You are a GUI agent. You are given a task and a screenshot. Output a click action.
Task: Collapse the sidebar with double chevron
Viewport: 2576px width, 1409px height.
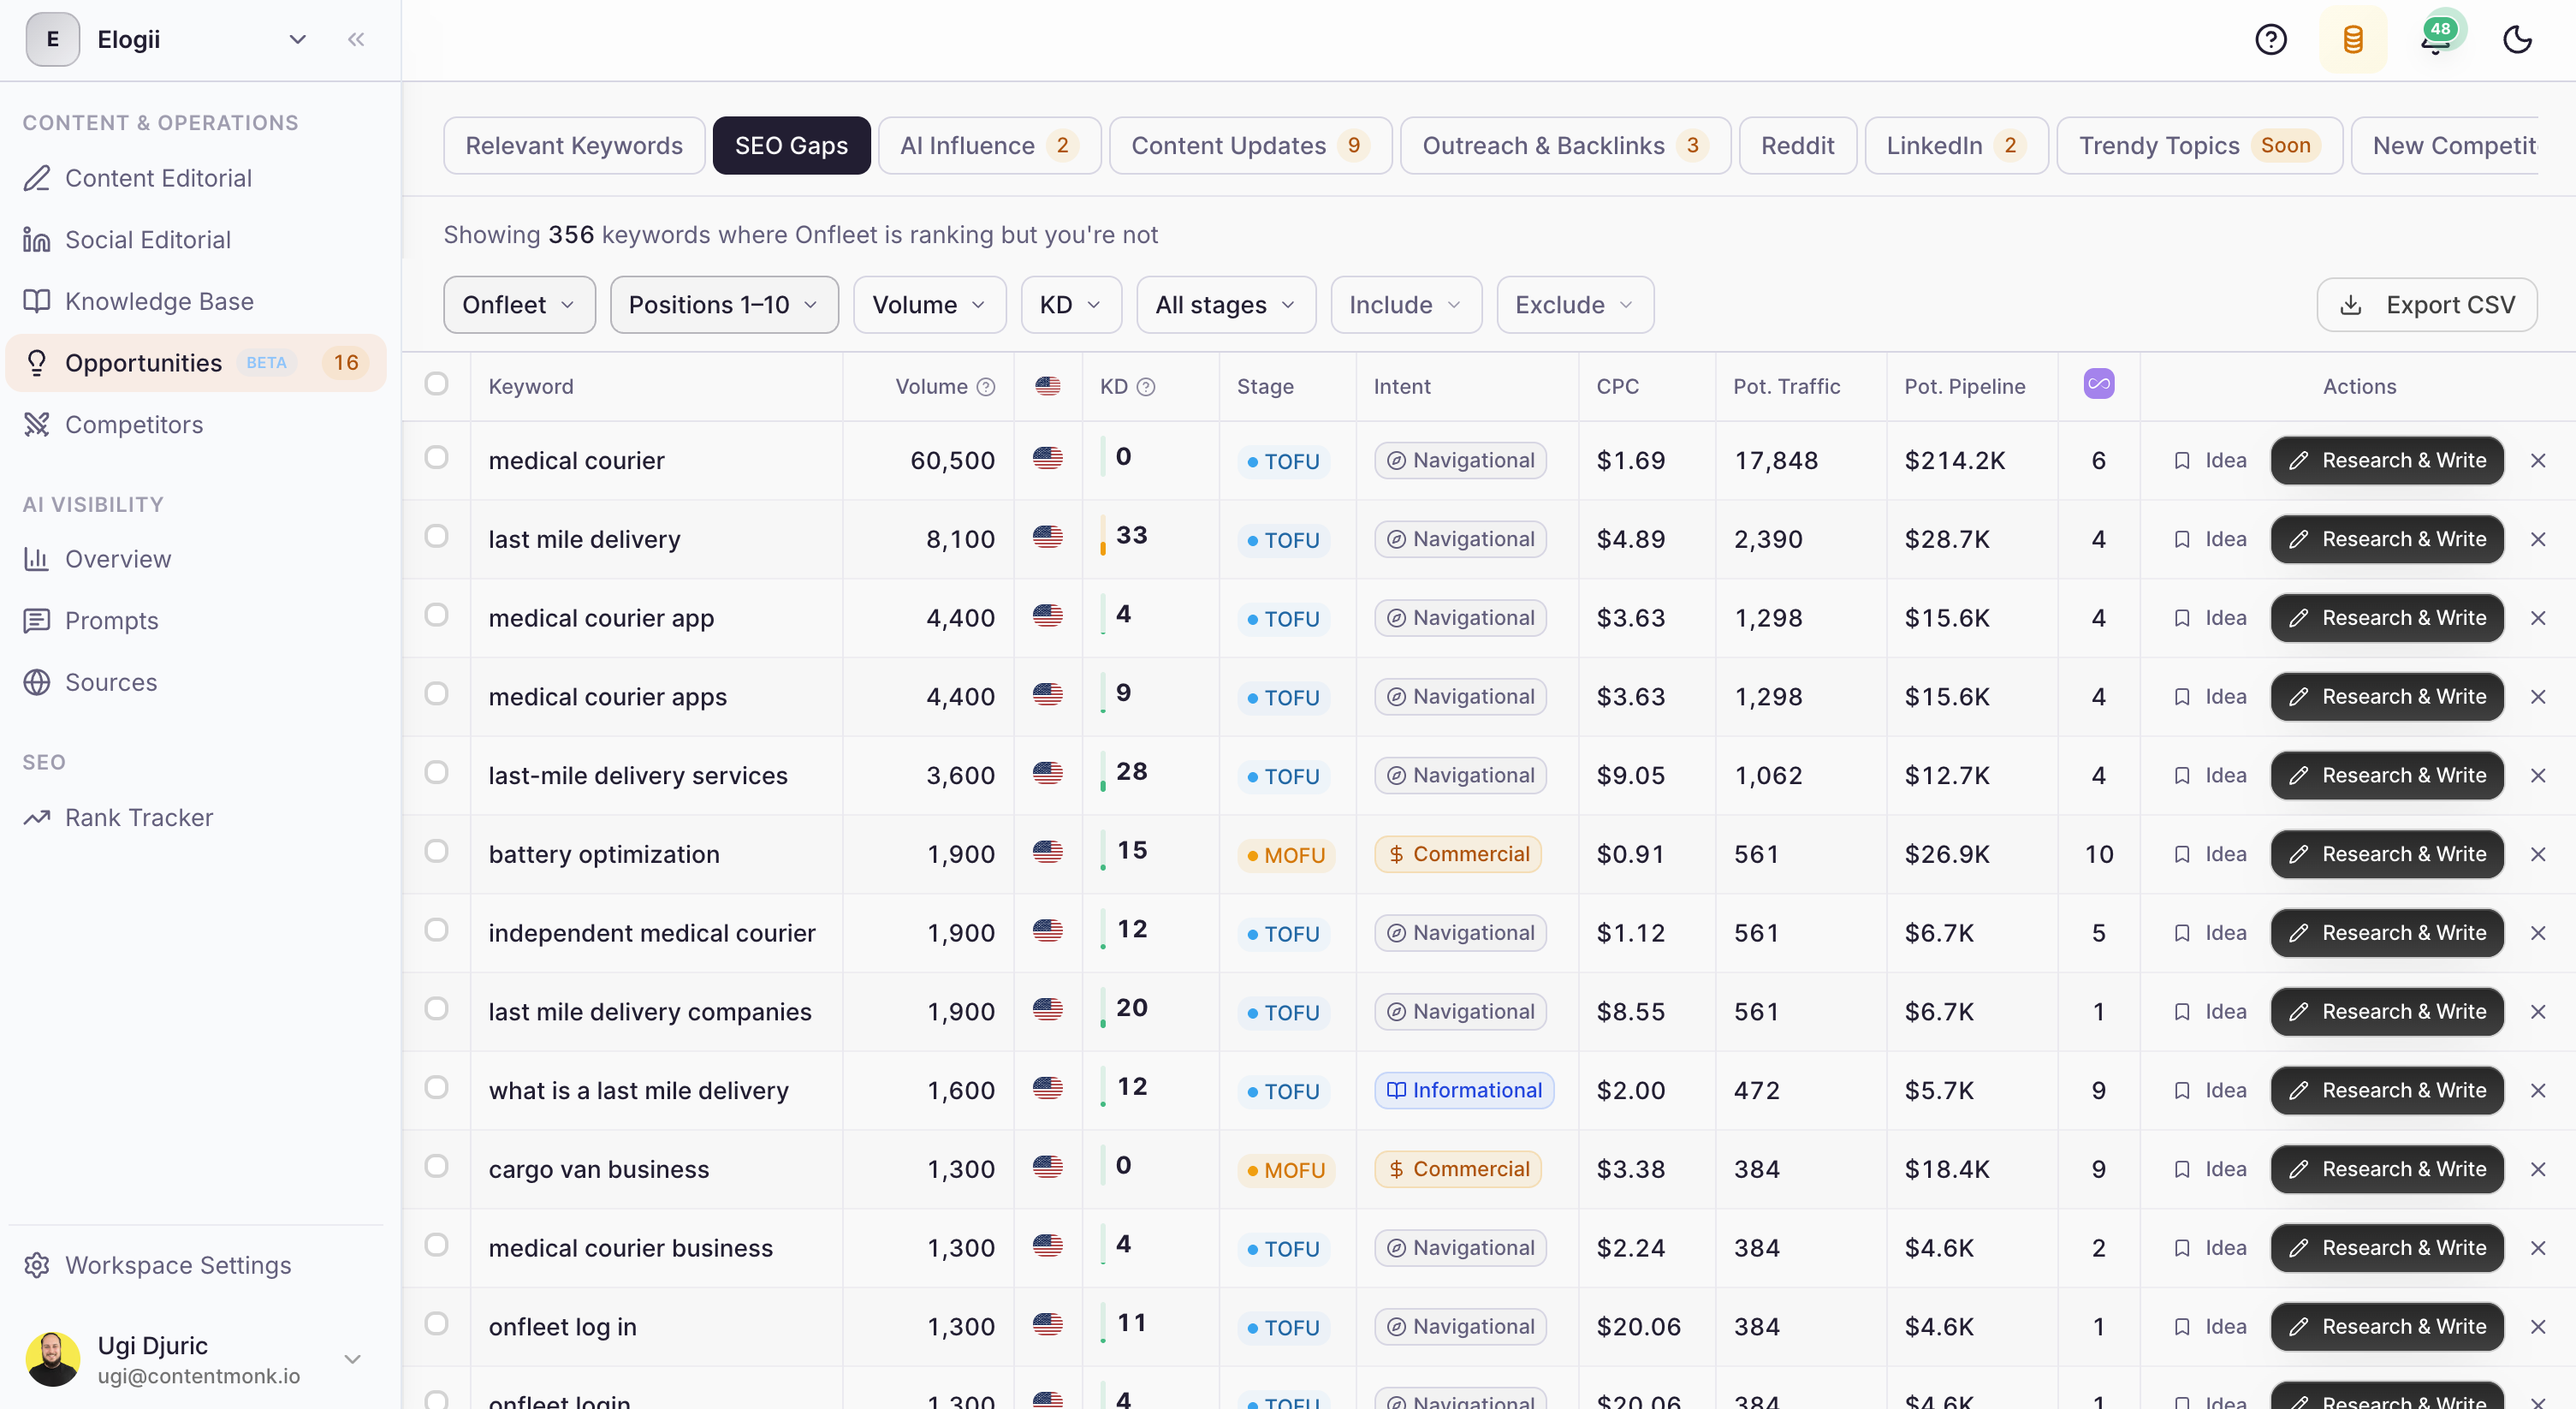(x=356, y=39)
